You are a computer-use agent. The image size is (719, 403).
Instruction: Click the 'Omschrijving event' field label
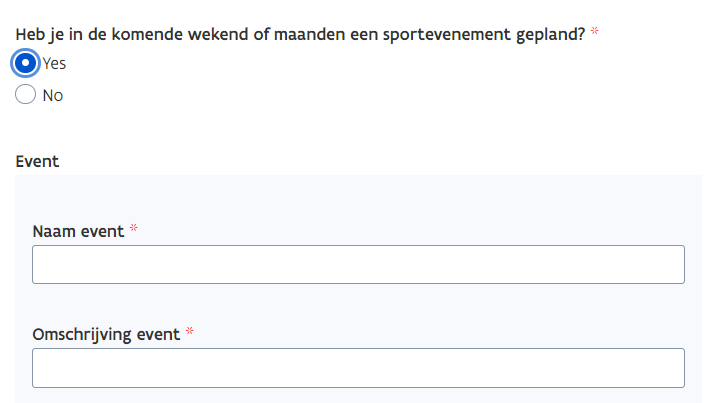point(106,334)
